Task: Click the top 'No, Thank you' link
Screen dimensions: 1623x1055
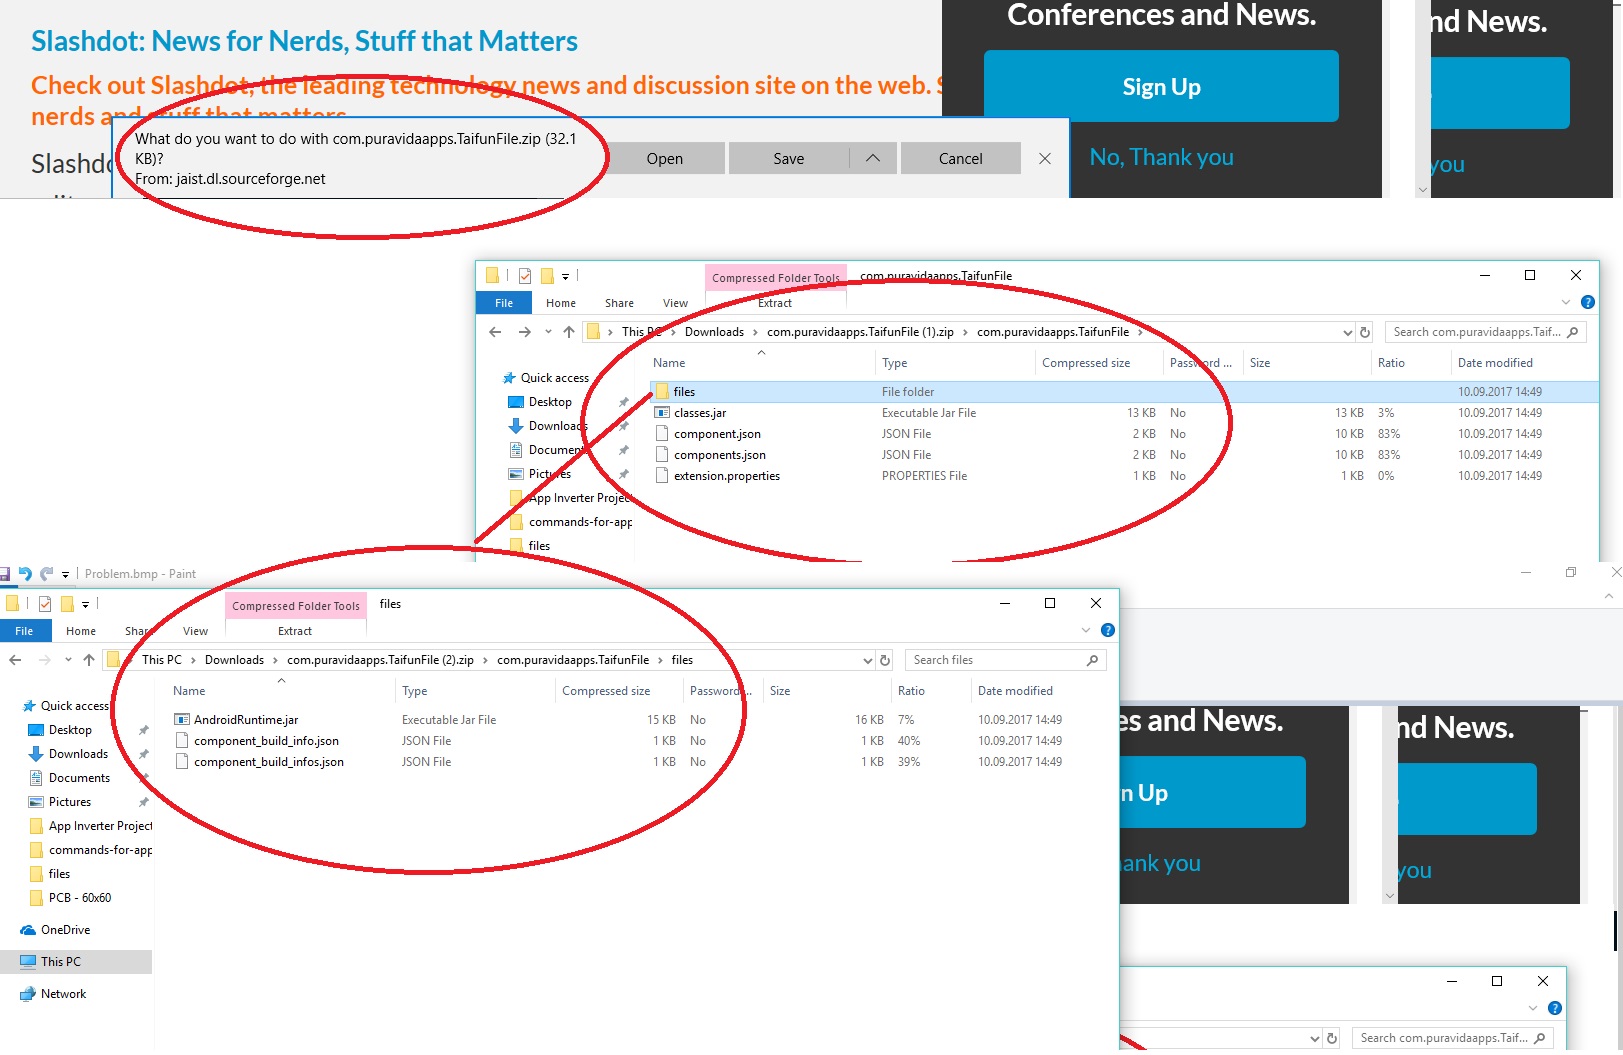Action: (1161, 157)
